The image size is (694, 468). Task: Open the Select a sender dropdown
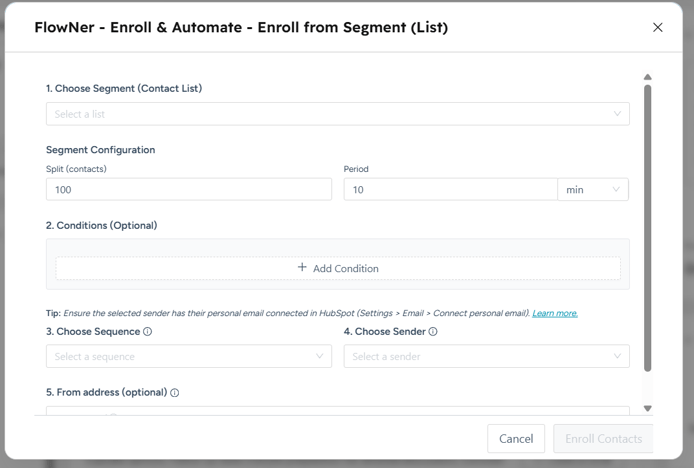(x=486, y=356)
